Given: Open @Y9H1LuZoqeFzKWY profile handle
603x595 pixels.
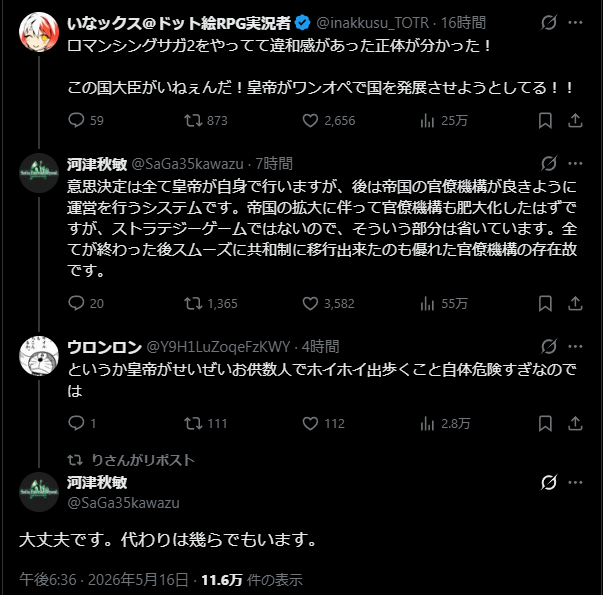Looking at the screenshot, I should point(218,347).
